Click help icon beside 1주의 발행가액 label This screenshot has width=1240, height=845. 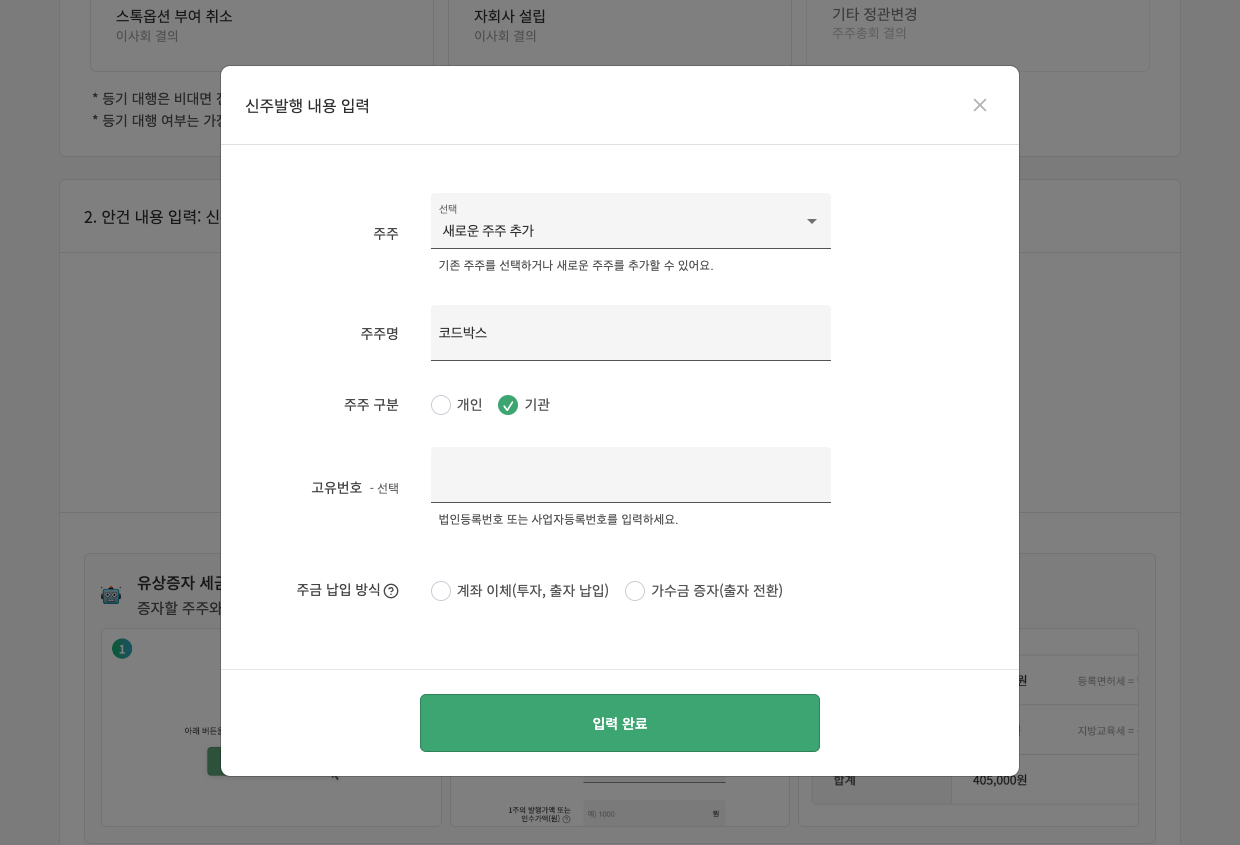tap(566, 819)
